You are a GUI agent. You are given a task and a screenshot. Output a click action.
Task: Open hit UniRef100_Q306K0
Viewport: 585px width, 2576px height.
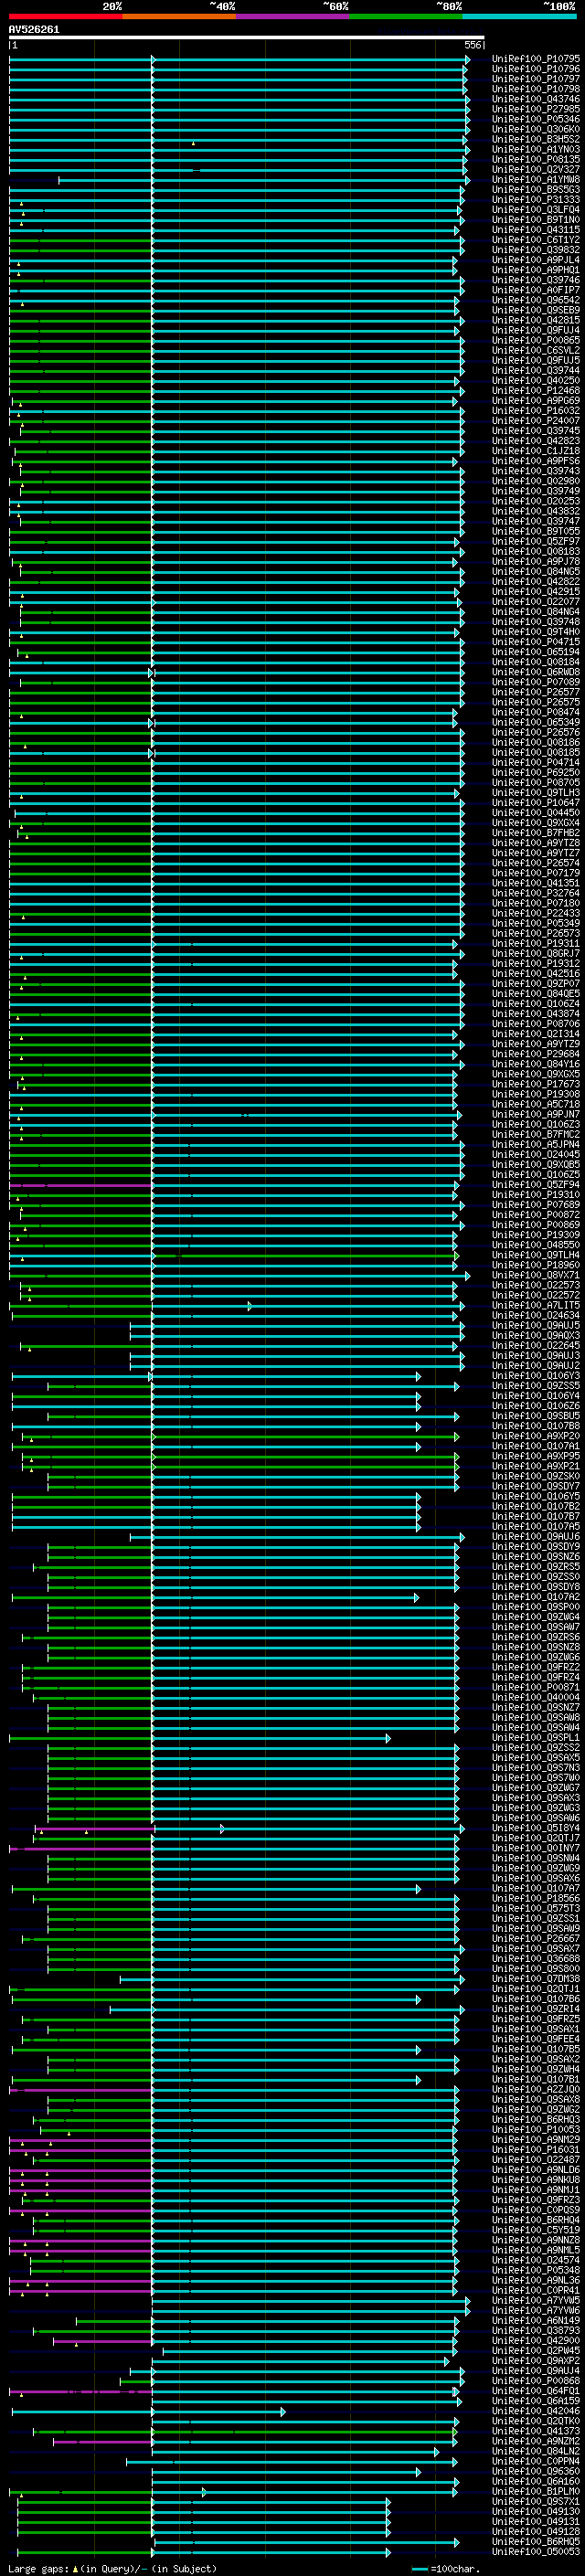coord(536,129)
